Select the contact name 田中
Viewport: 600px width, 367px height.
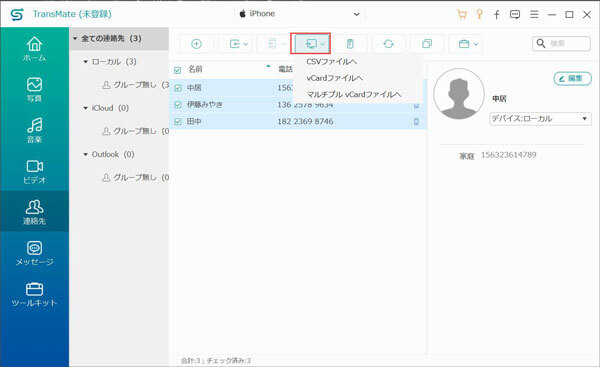click(194, 121)
